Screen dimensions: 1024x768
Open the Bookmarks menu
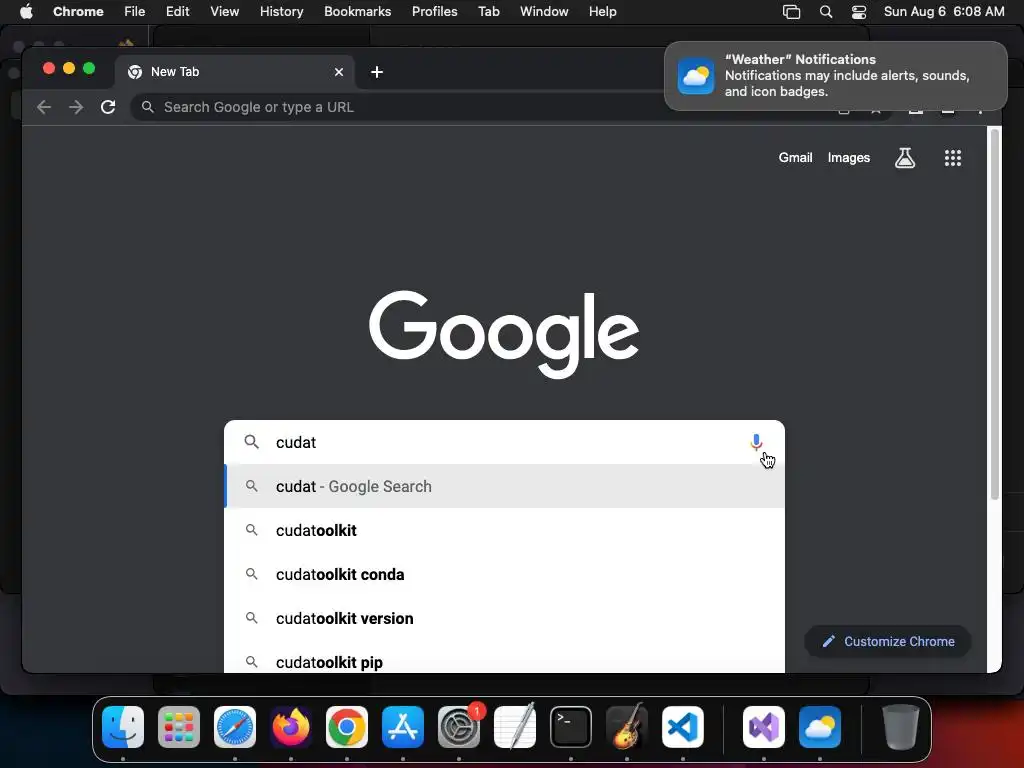point(357,12)
